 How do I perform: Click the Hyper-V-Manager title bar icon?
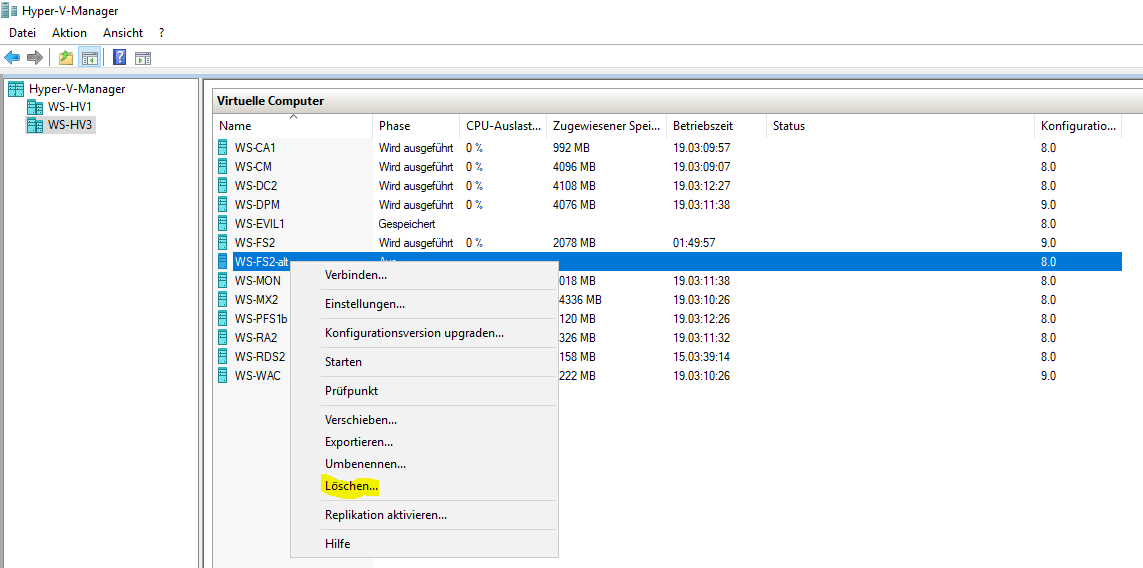coord(9,10)
